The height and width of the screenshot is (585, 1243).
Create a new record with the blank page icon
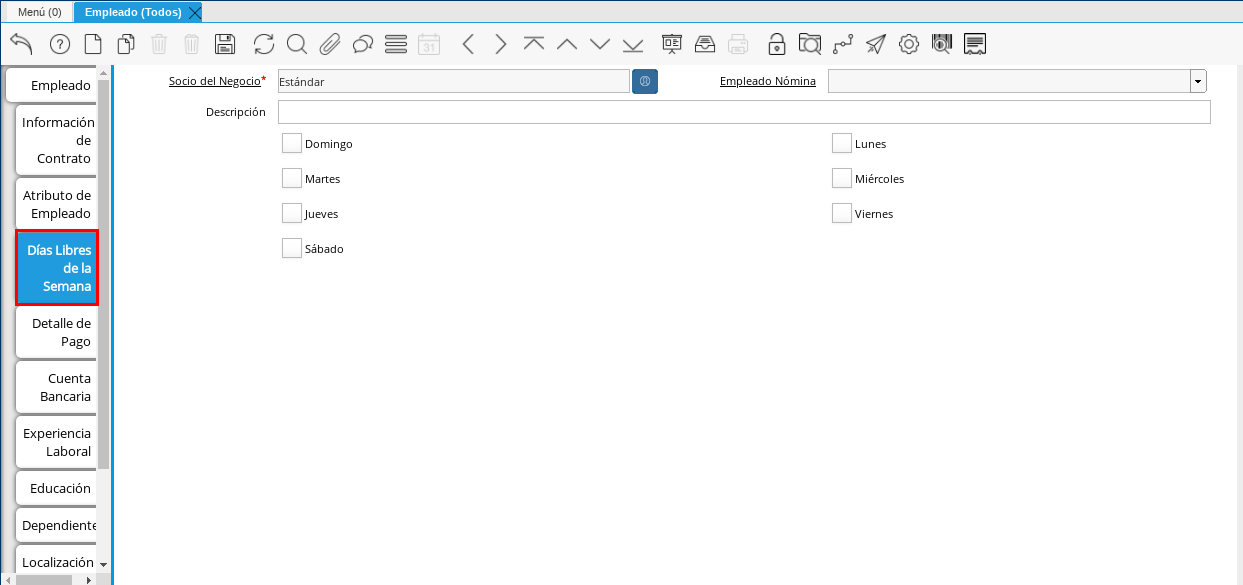coord(92,44)
